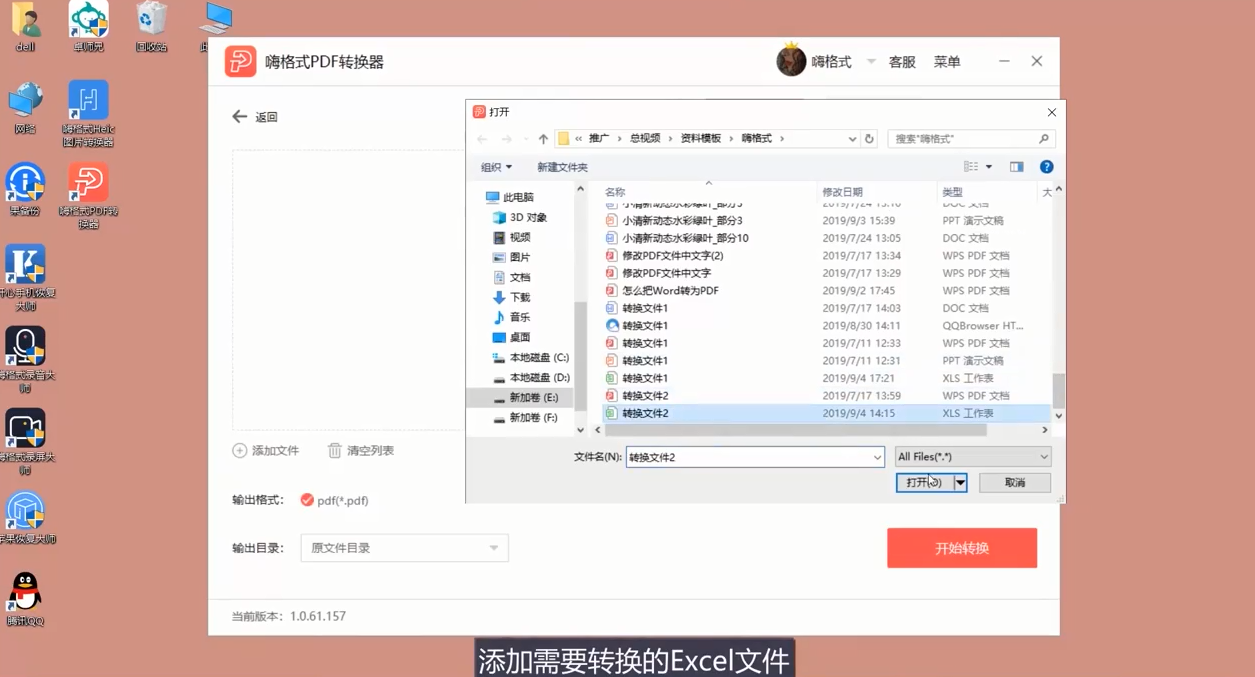1255x677 pixels.
Task: Click the 嗨格式PDF转换器 logo icon
Action: point(240,61)
